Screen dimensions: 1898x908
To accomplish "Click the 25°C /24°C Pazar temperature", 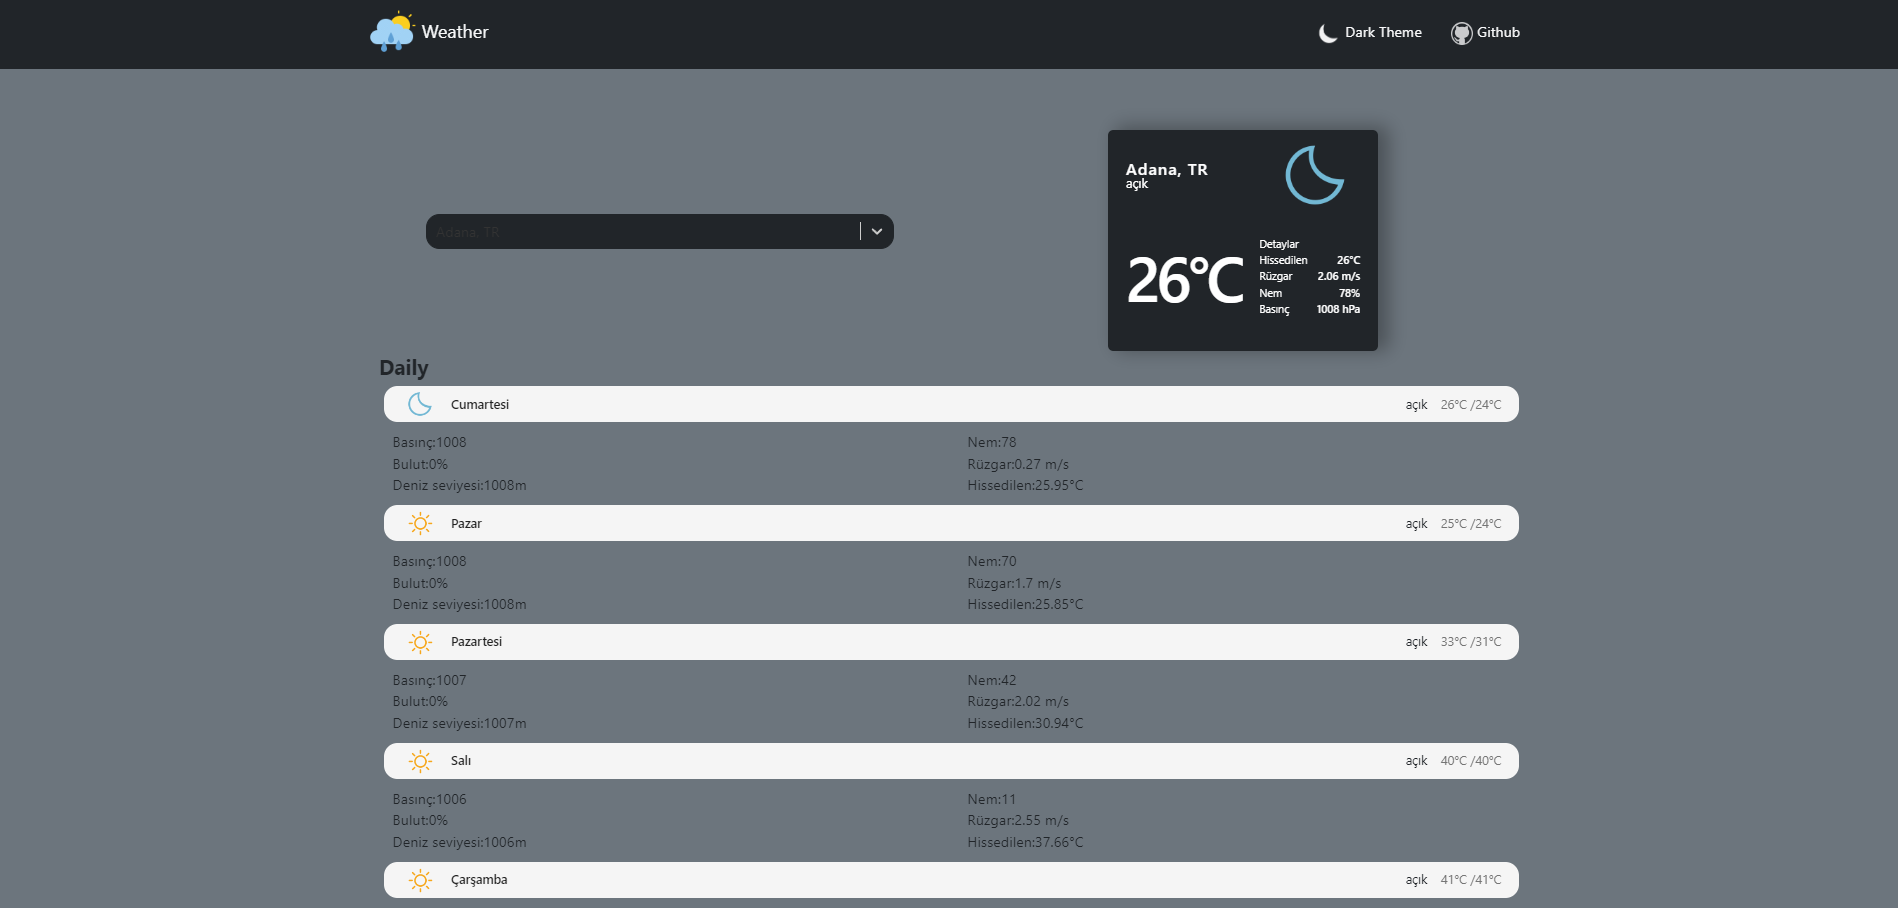I will tap(1471, 524).
